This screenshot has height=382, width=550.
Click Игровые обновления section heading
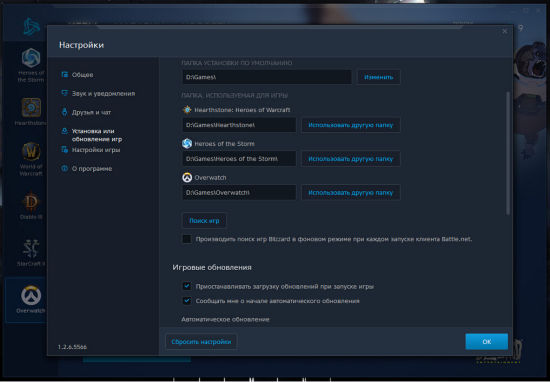(x=212, y=268)
